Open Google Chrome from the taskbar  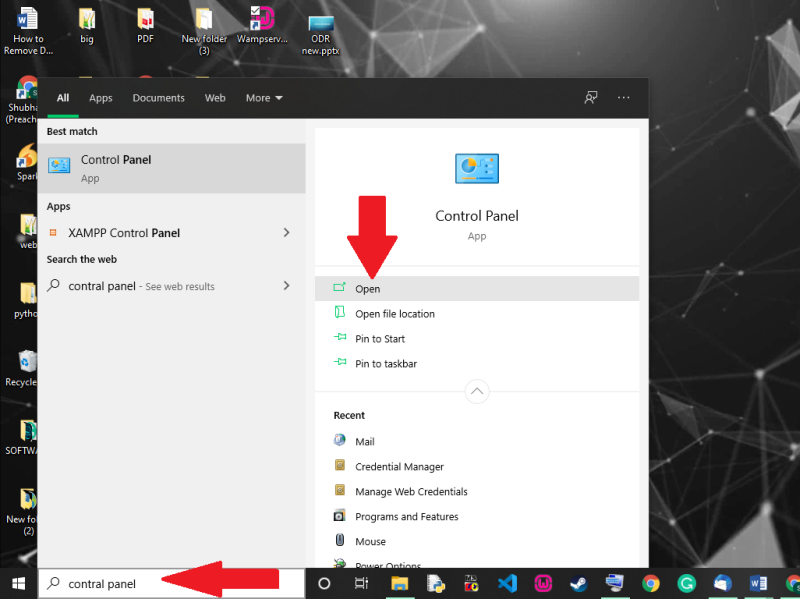click(651, 584)
